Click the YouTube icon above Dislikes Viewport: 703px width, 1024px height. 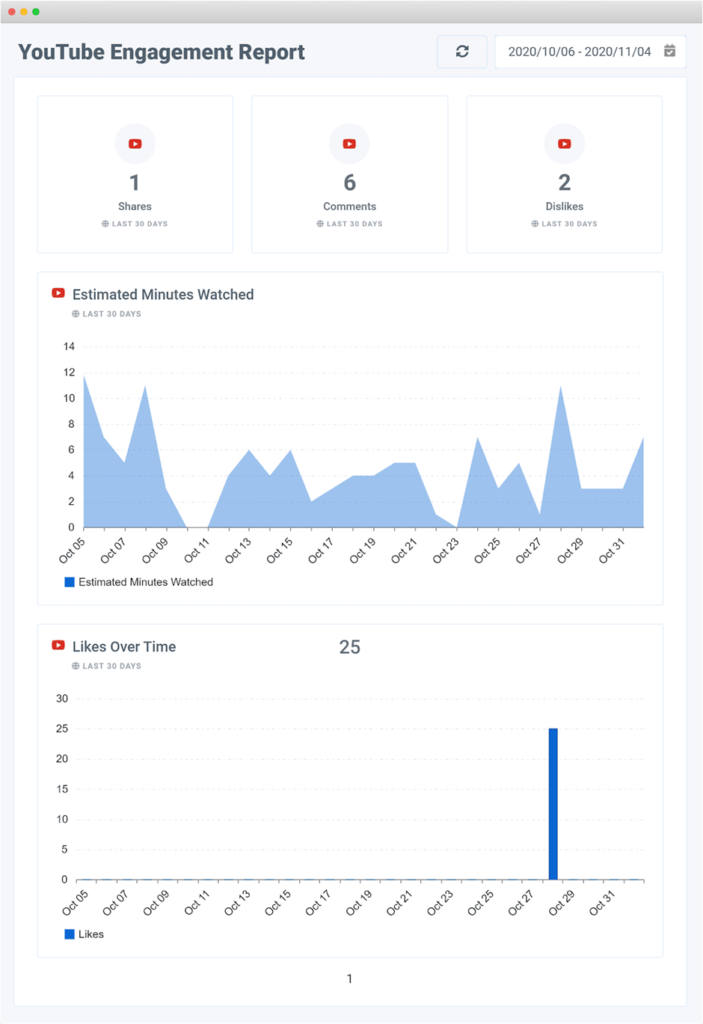(564, 144)
